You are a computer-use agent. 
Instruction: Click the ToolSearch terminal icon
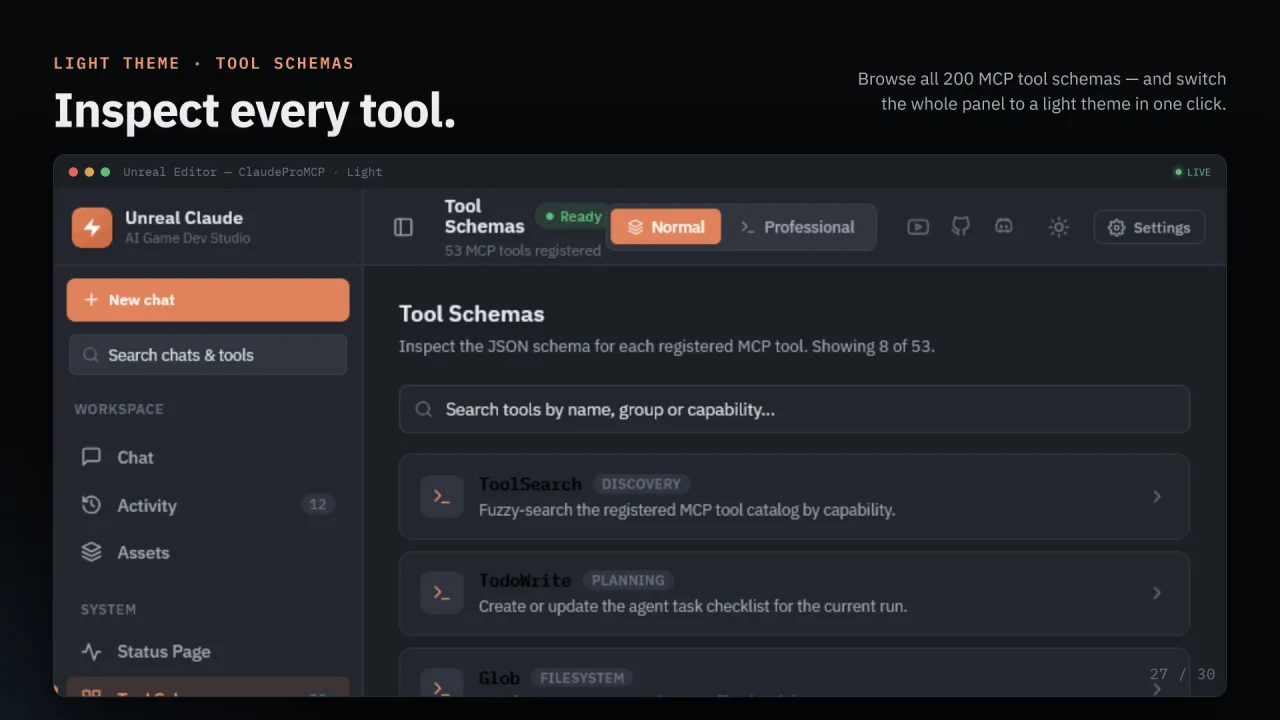tap(441, 496)
